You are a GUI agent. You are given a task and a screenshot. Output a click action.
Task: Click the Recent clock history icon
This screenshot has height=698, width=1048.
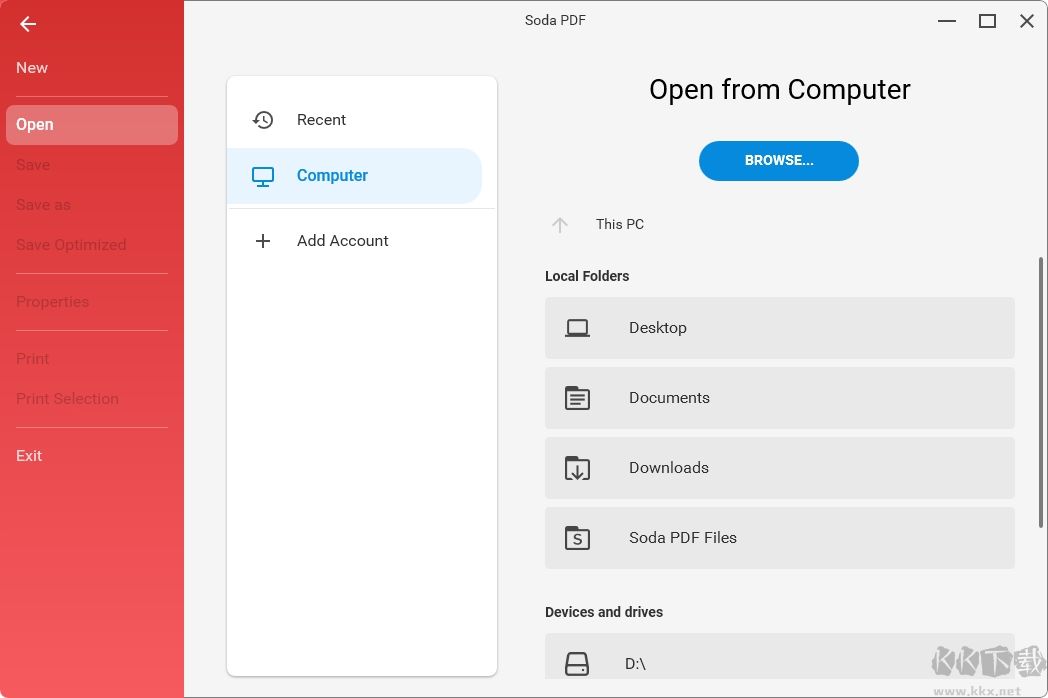263,120
